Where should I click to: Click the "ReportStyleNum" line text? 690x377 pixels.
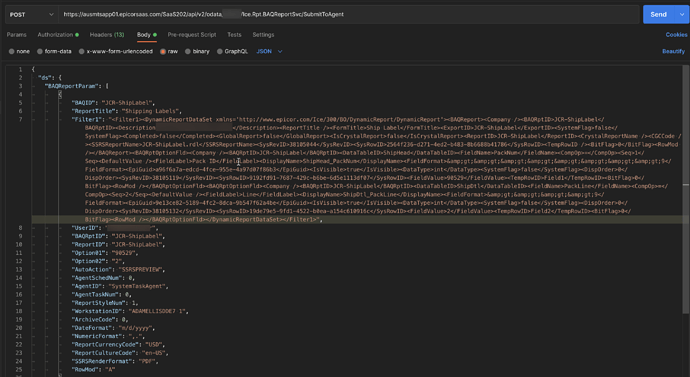tap(105, 303)
